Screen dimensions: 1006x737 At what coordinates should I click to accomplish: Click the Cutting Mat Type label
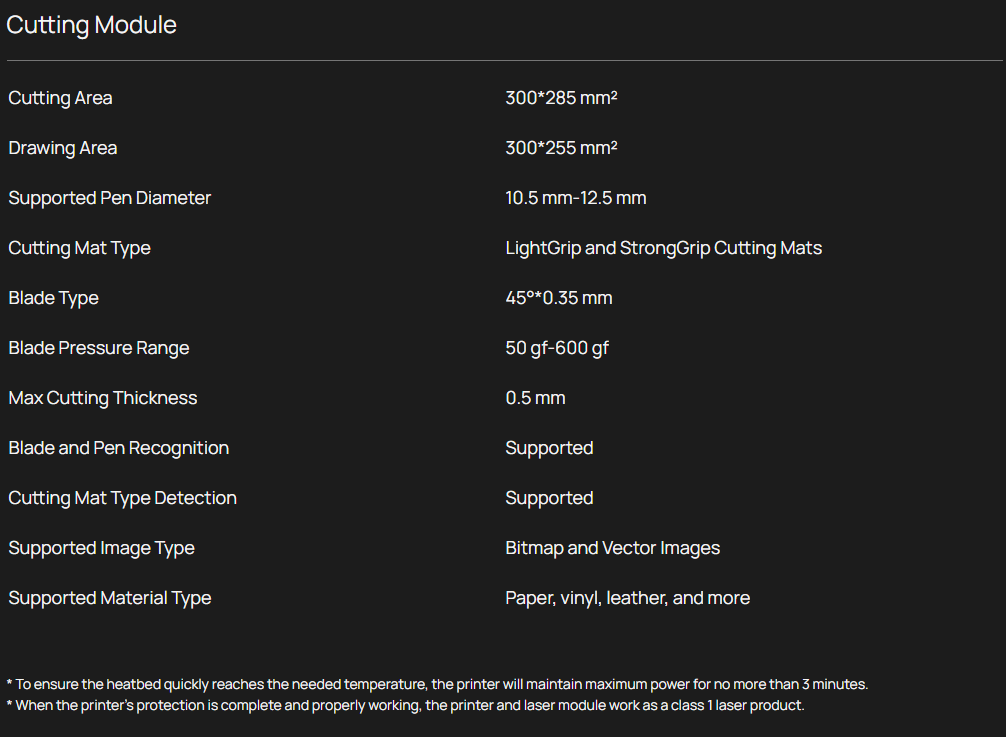(80, 248)
